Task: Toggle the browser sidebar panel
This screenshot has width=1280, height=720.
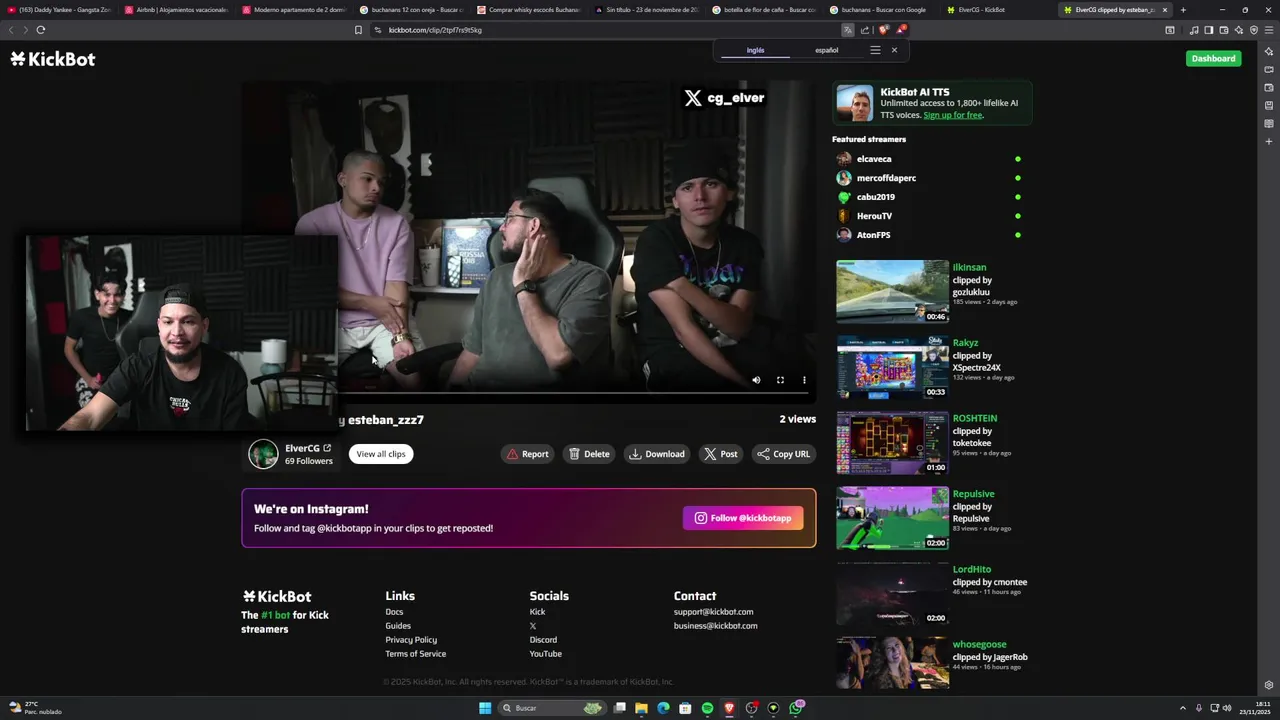Action: 1208,30
